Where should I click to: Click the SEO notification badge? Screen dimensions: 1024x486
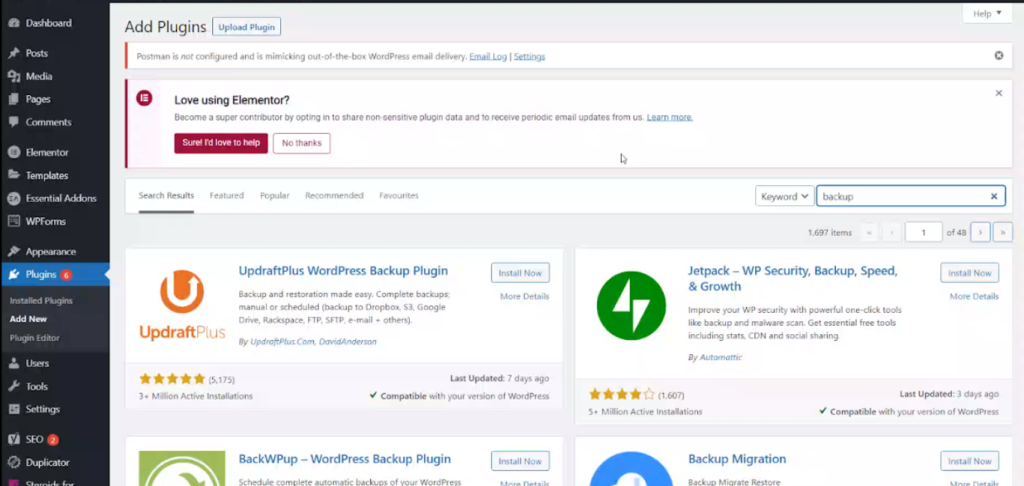click(53, 440)
